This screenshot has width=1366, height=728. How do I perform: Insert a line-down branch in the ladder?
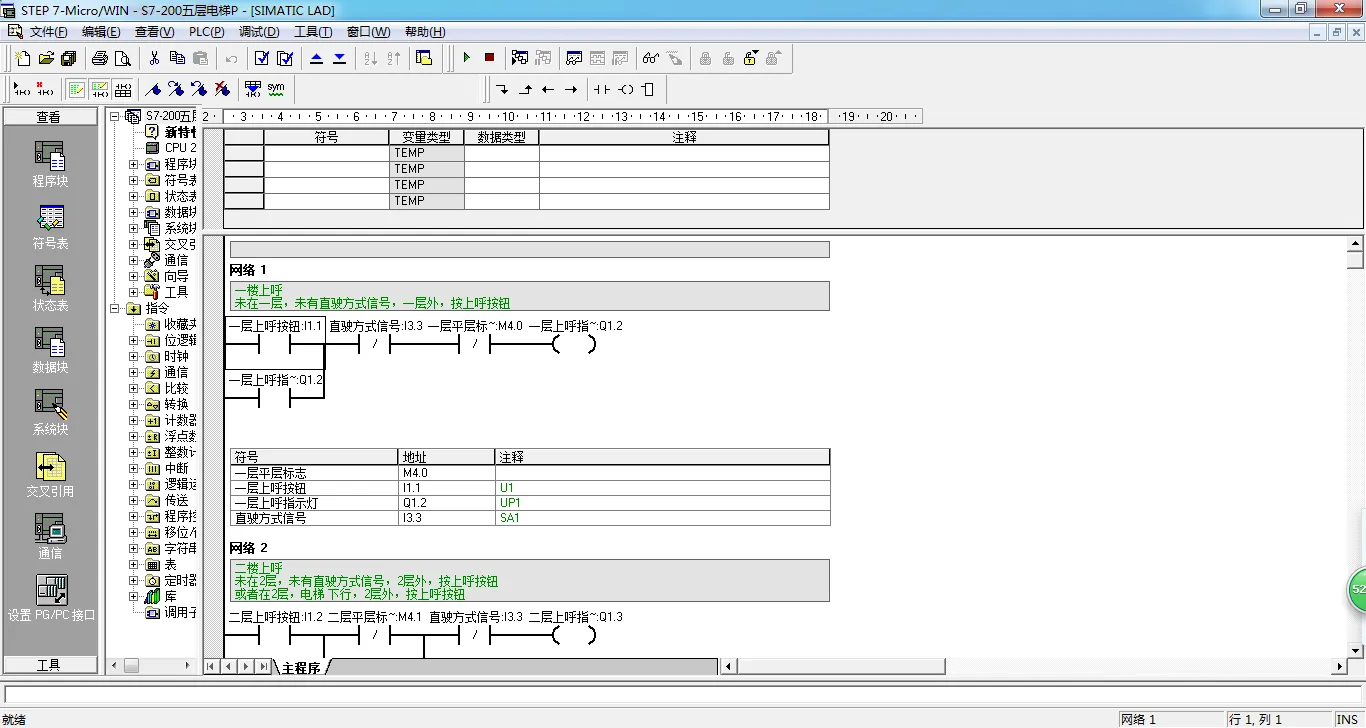pyautogui.click(x=502, y=89)
